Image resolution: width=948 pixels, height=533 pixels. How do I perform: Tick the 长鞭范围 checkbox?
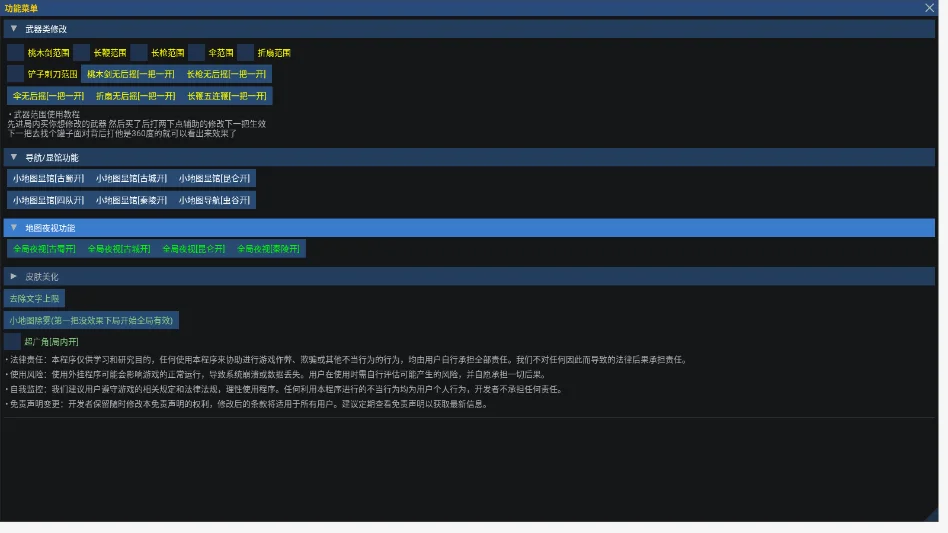point(82,53)
